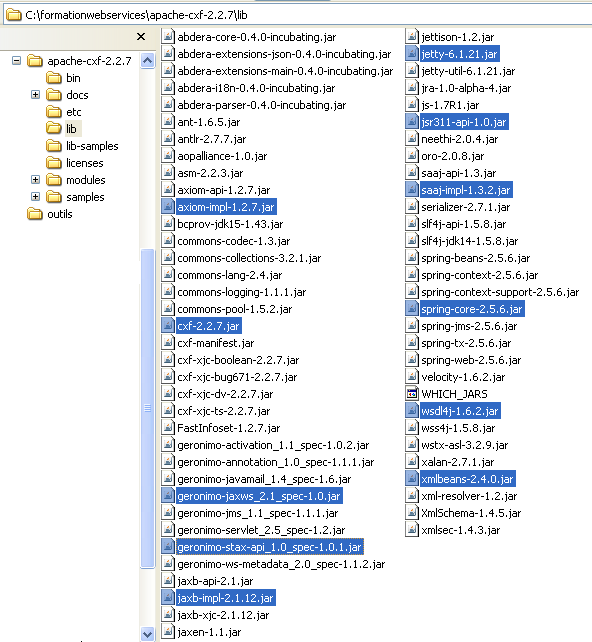Select file jaxb-api-2.1.jar
Screen dimensions: 592x642
point(215,581)
